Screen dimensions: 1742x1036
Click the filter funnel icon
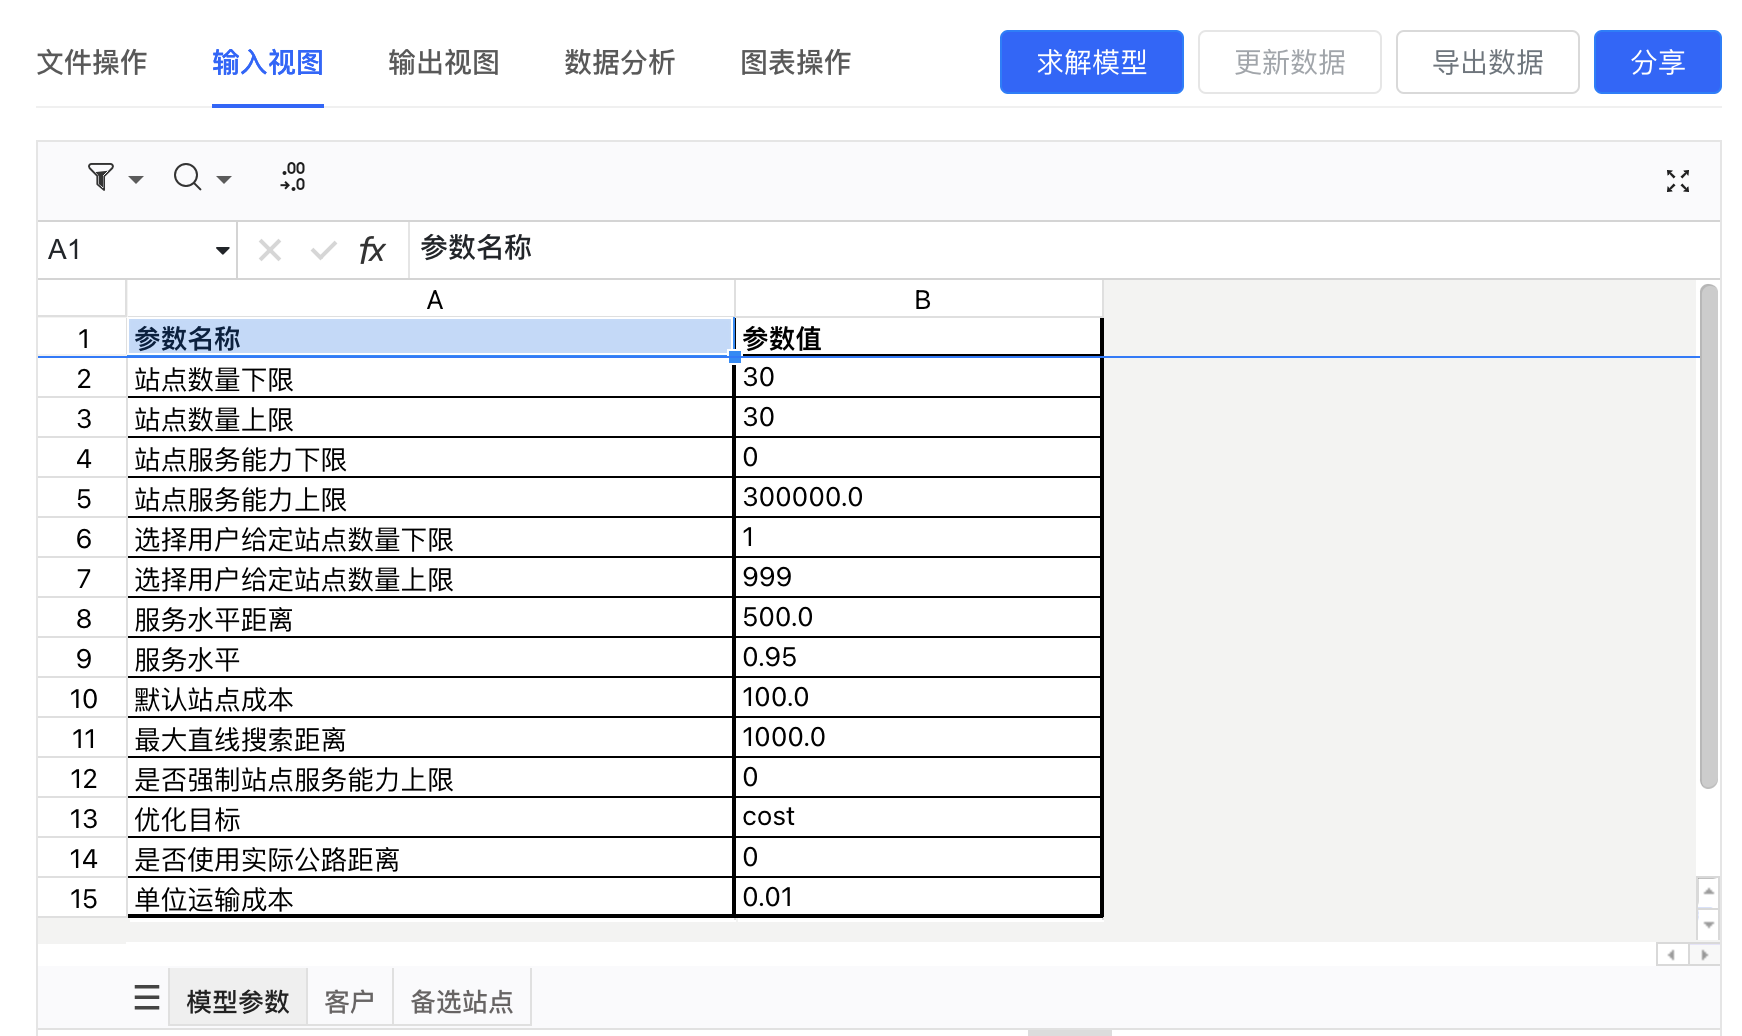coord(100,178)
